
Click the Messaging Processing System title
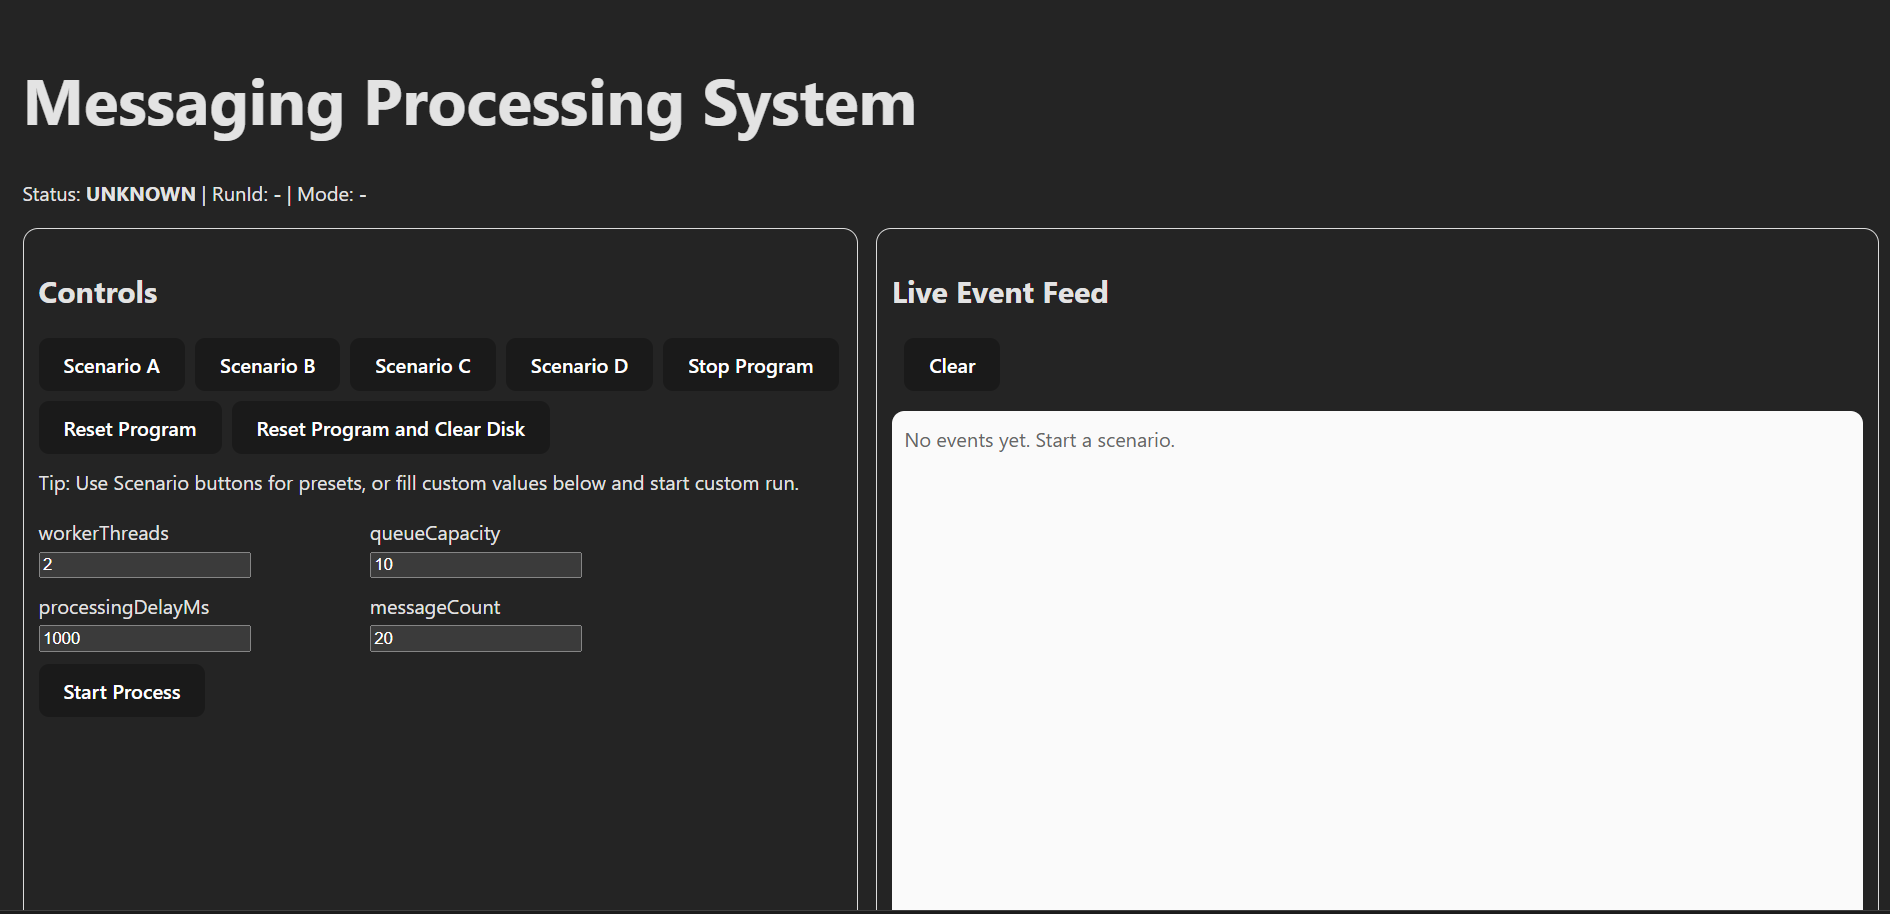tap(470, 101)
